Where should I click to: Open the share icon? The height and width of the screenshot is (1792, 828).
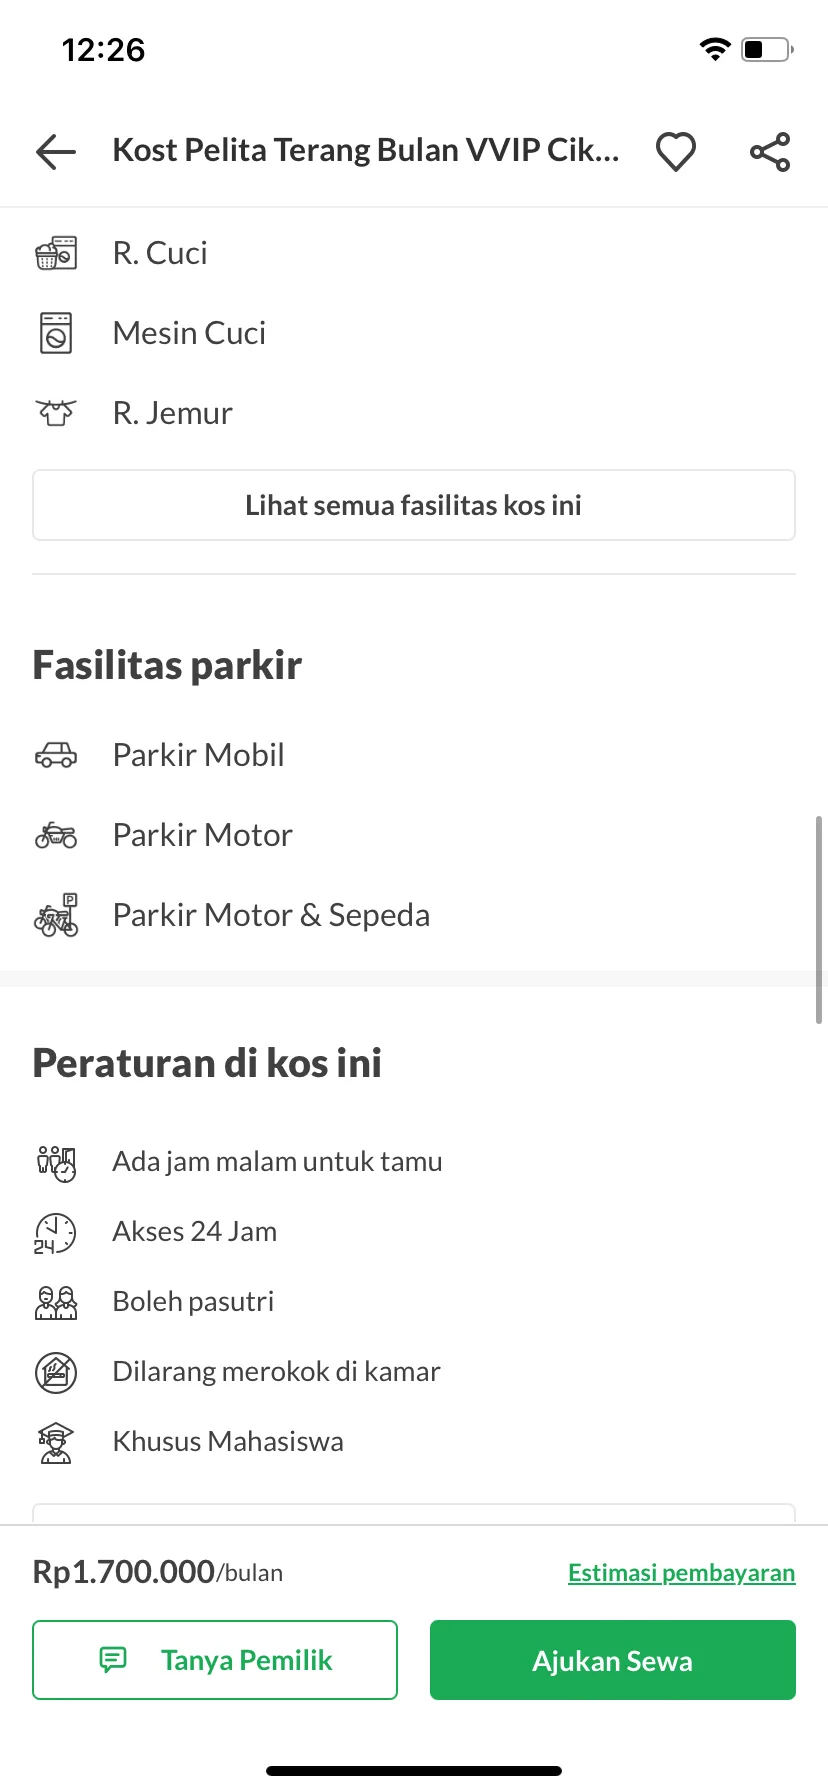pyautogui.click(x=770, y=151)
